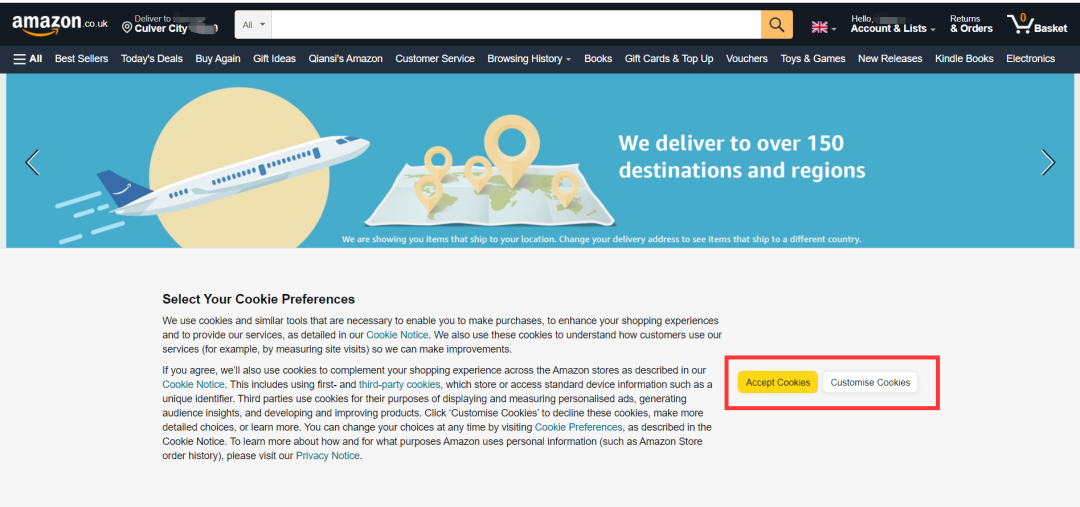Go to next banner slide arrow
This screenshot has height=507, width=1080.
click(1048, 162)
